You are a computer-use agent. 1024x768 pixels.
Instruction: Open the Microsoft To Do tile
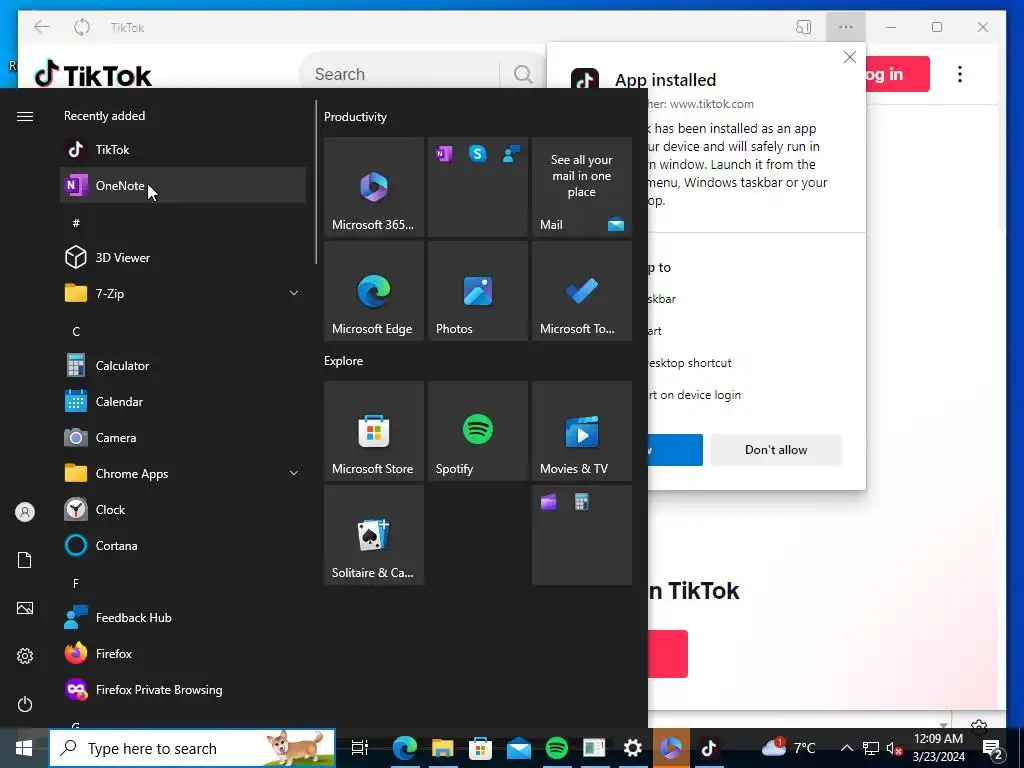[x=581, y=291]
